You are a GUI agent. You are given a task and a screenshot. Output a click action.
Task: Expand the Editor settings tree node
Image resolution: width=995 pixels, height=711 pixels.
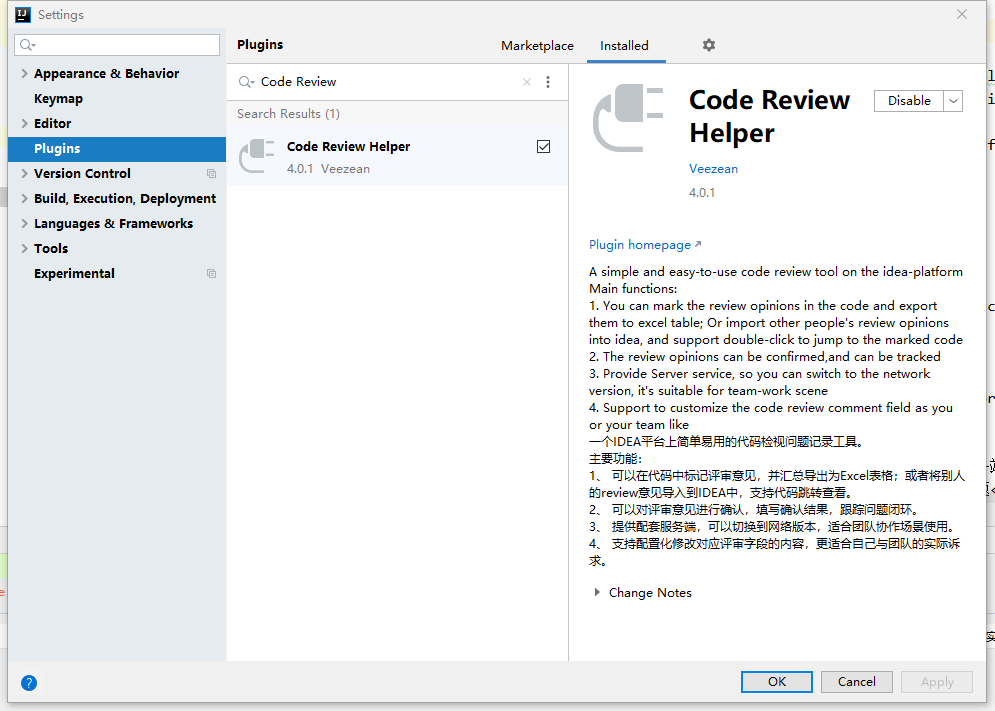24,123
